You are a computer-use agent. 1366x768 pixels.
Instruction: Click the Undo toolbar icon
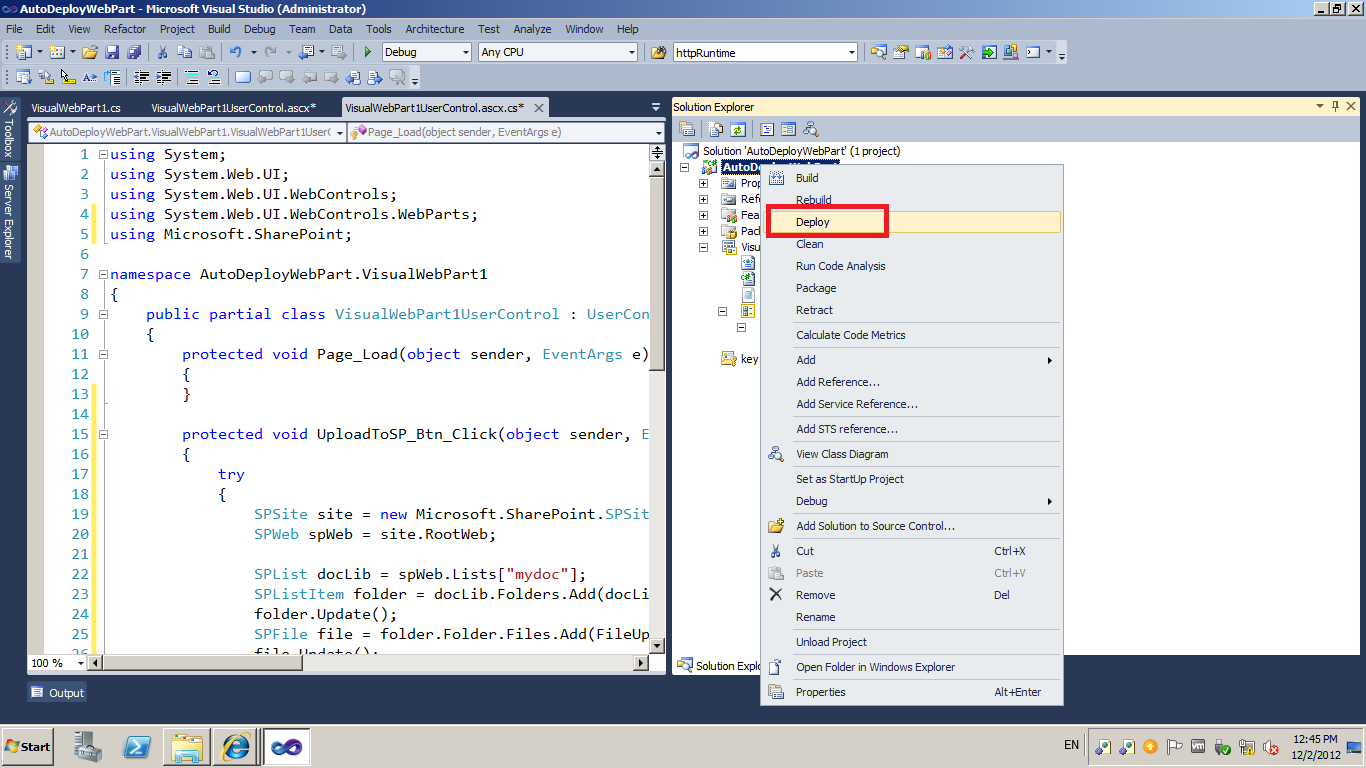tap(238, 53)
